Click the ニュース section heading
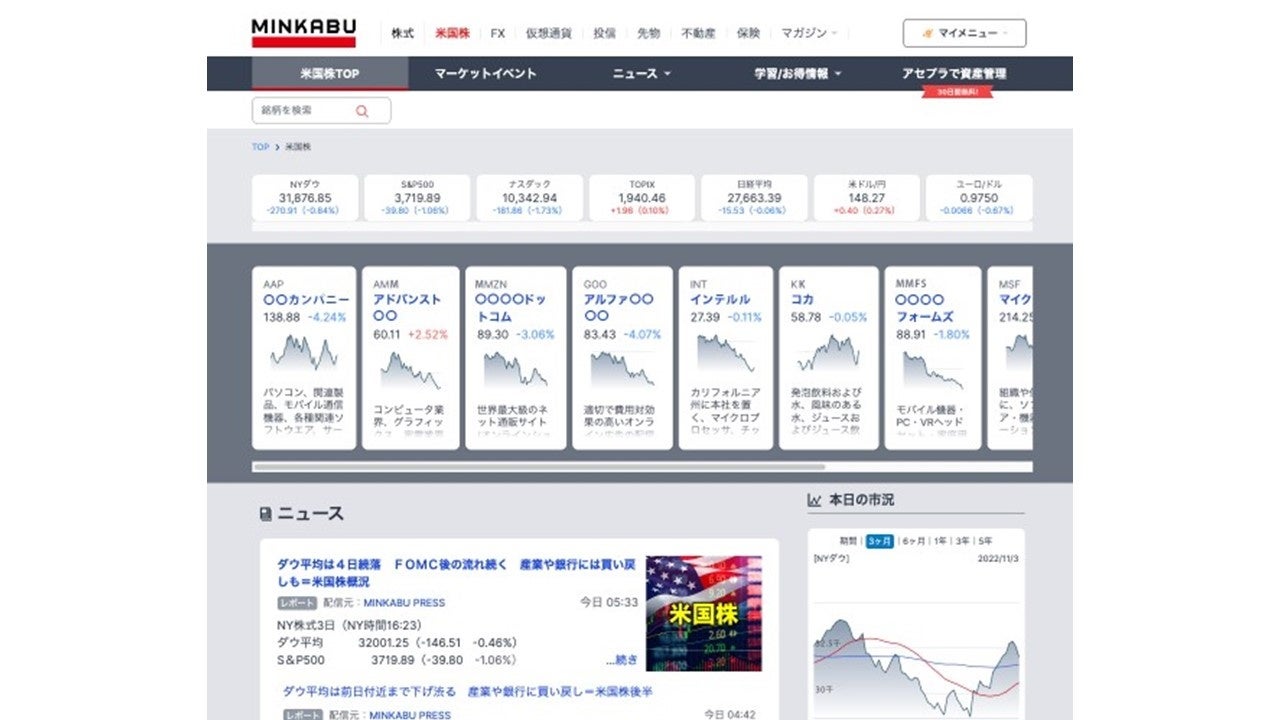Screen dimensions: 1280x720 (310, 514)
